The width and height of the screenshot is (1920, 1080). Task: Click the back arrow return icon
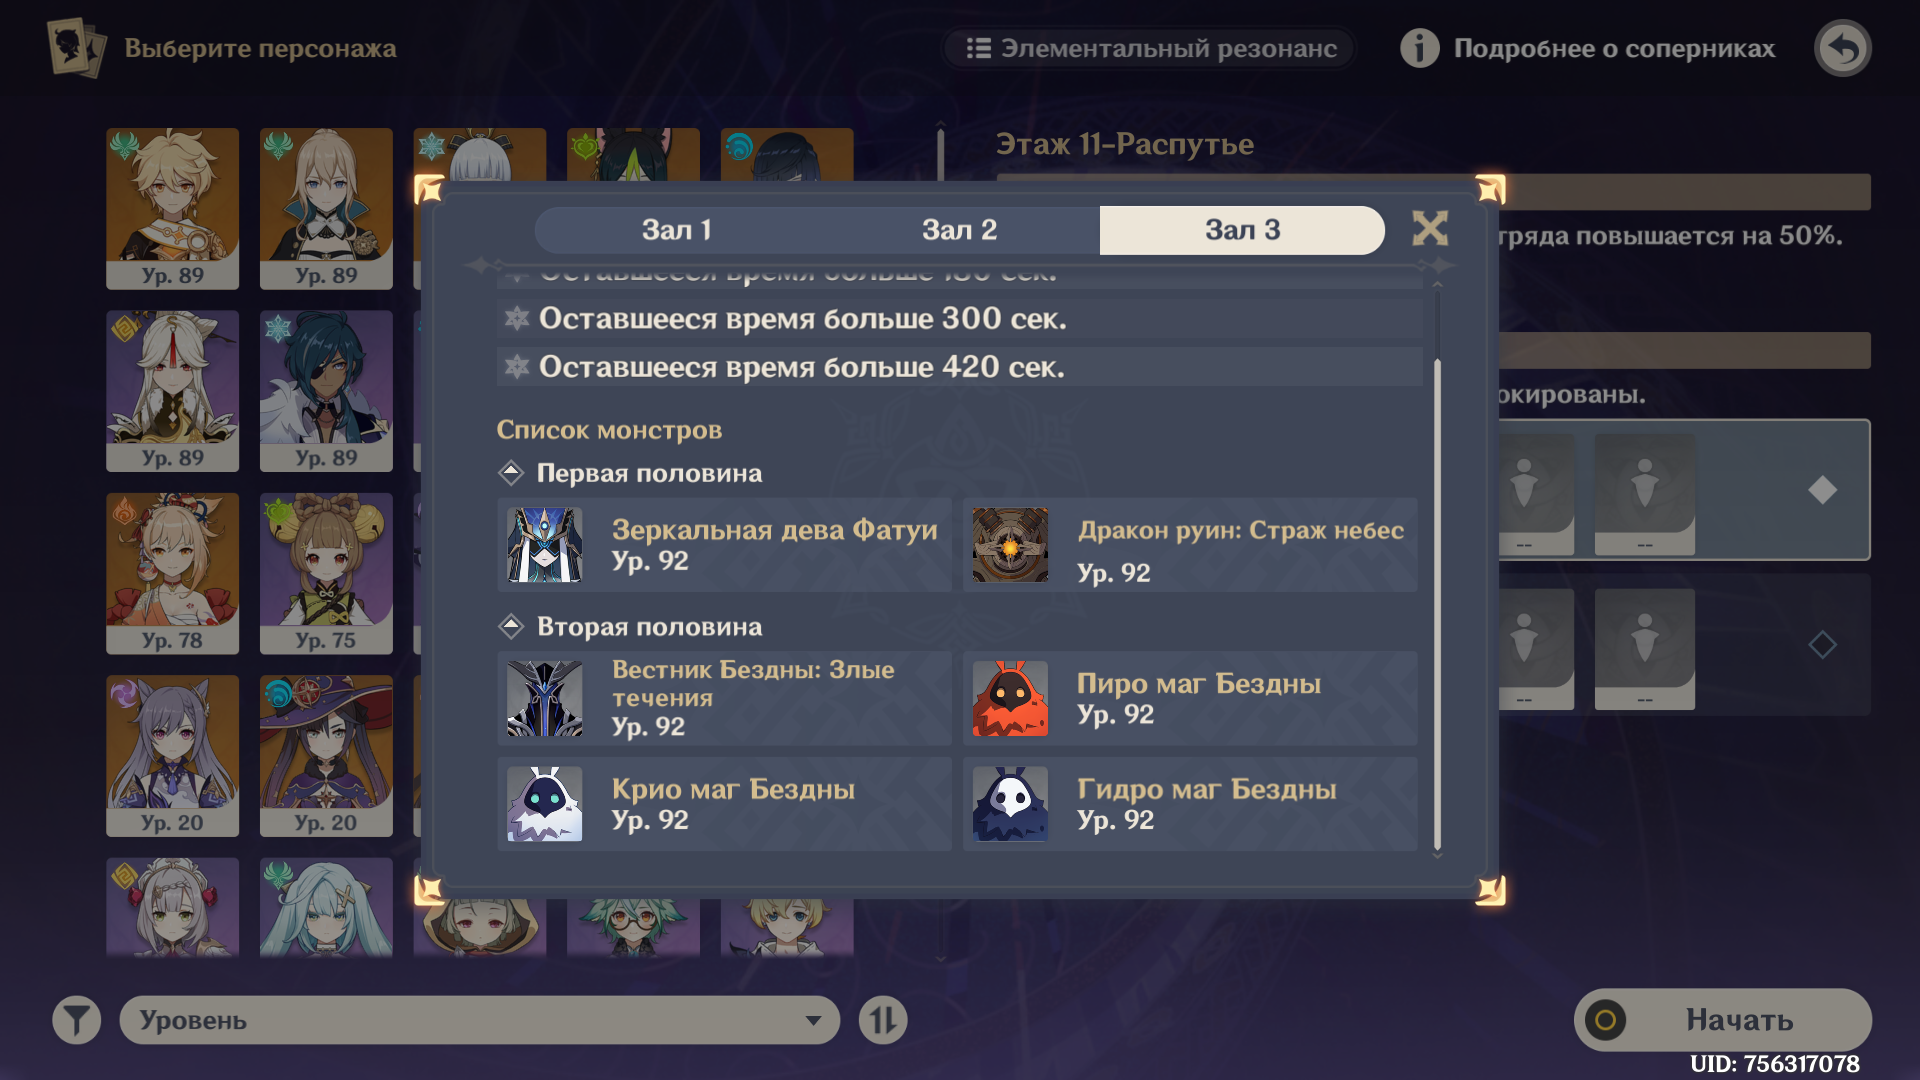coord(1843,48)
